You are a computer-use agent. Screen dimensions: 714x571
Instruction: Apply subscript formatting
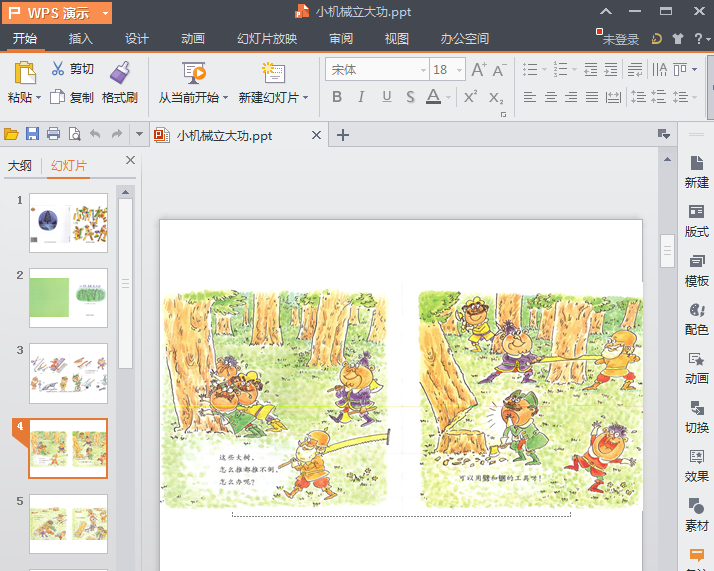[496, 97]
